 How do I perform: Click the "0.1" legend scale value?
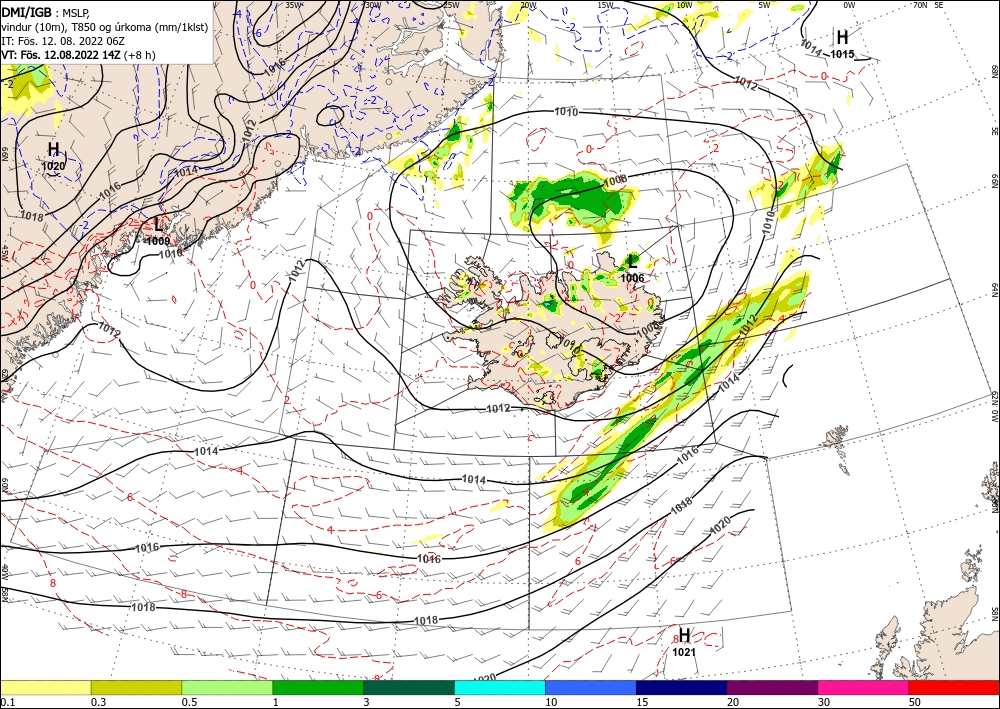[6, 702]
